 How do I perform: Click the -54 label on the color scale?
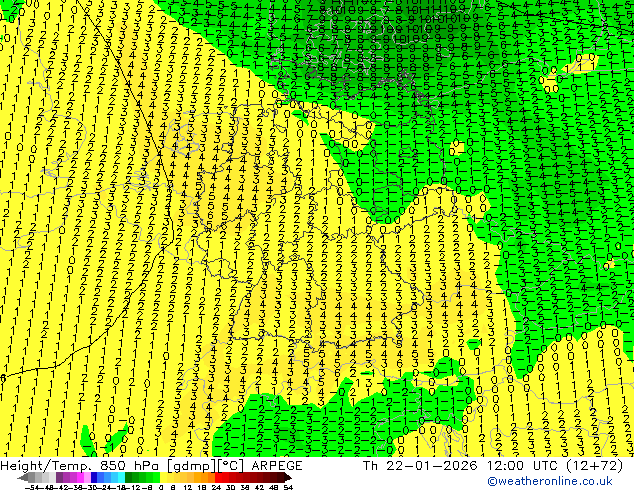coord(31,488)
